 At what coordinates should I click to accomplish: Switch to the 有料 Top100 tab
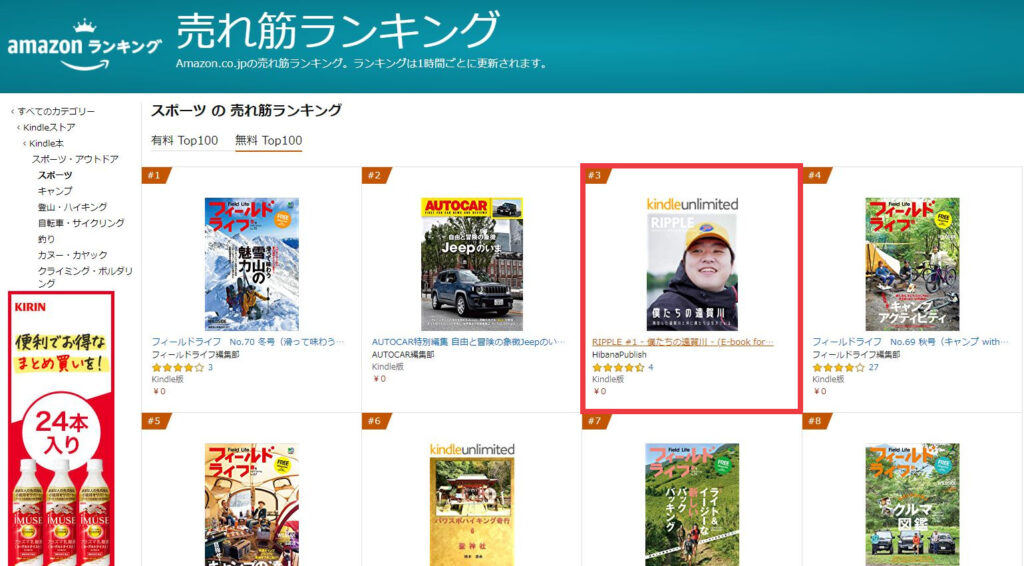tap(184, 140)
